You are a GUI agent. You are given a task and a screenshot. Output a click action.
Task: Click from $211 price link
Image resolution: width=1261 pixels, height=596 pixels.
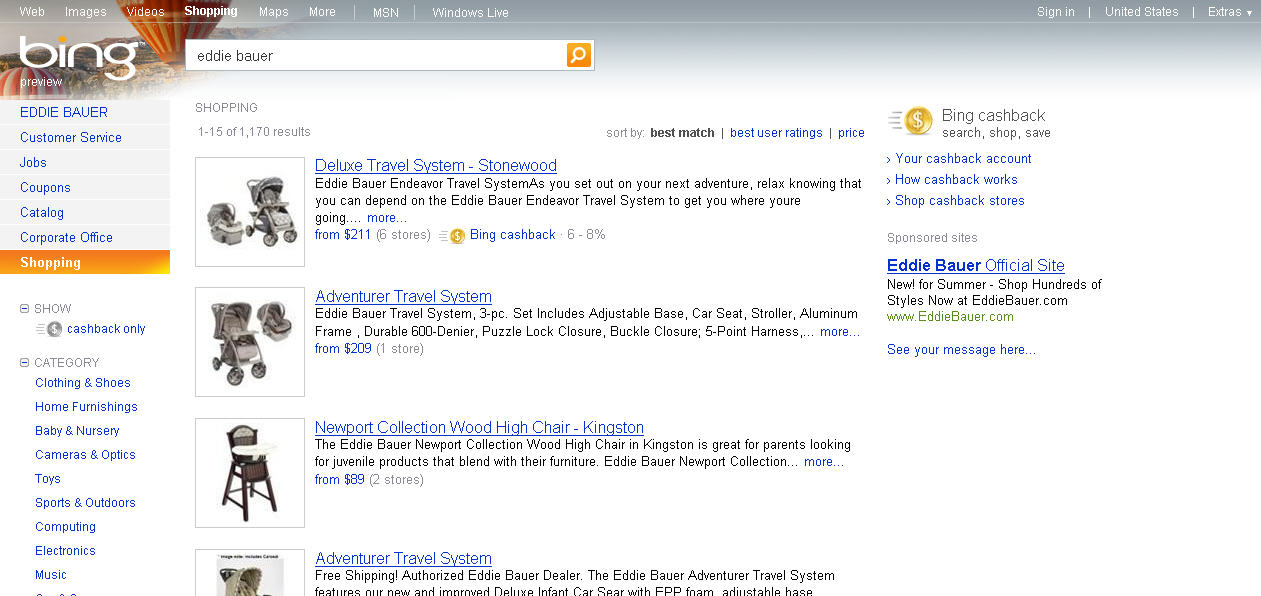(x=343, y=235)
